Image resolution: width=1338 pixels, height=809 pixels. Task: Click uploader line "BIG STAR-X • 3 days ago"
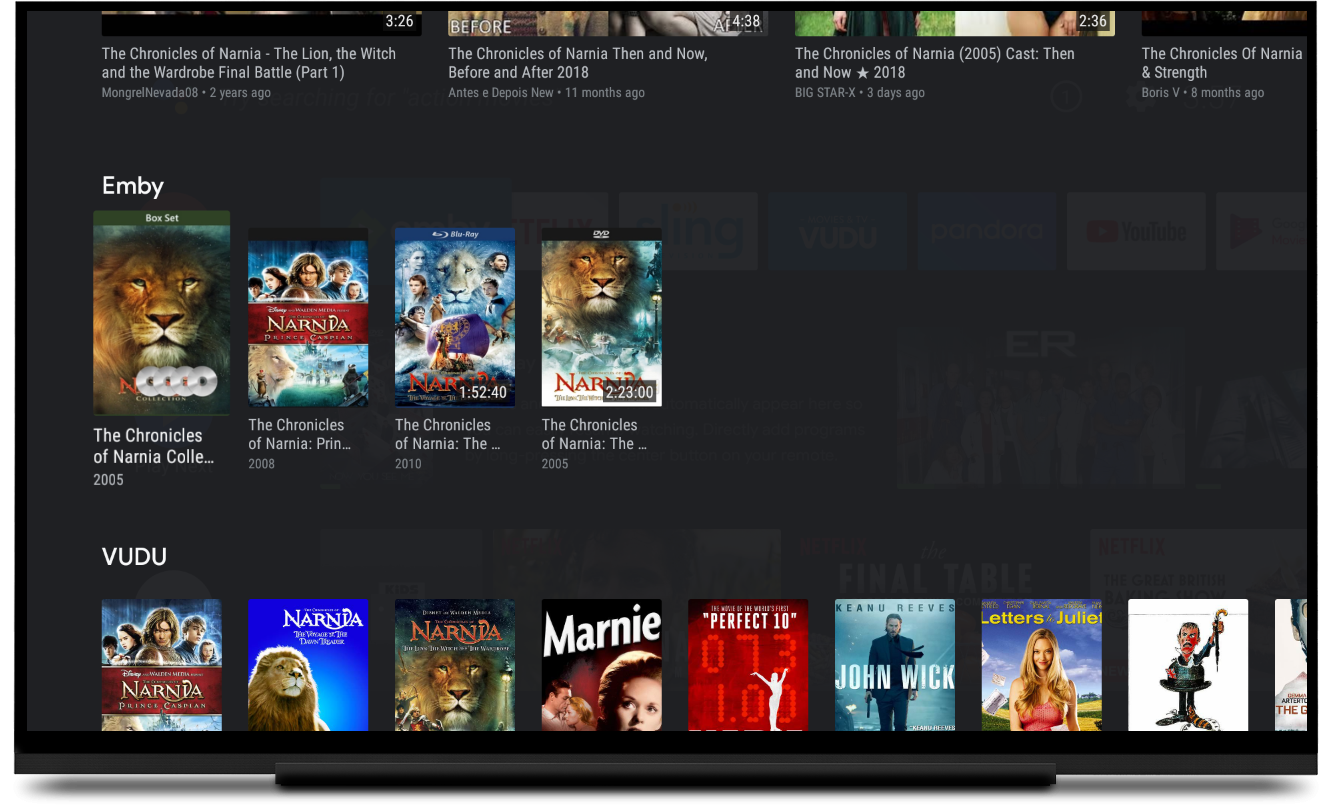point(860,93)
